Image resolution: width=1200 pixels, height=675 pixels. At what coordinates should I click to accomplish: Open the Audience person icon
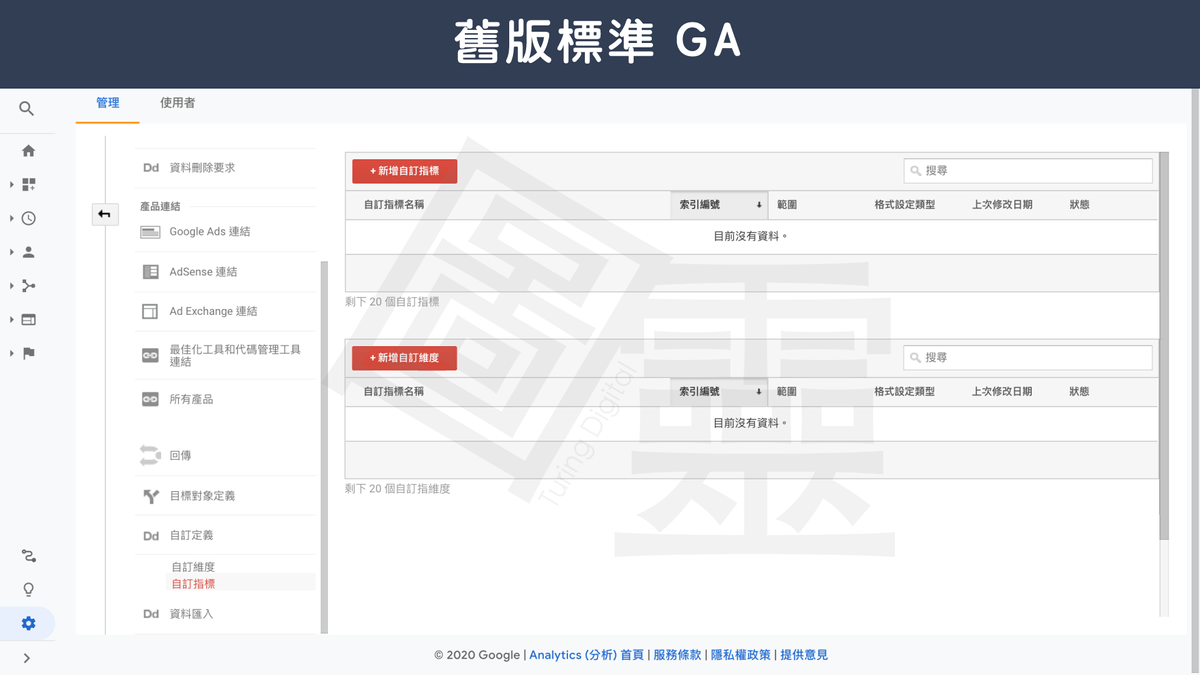coord(28,252)
